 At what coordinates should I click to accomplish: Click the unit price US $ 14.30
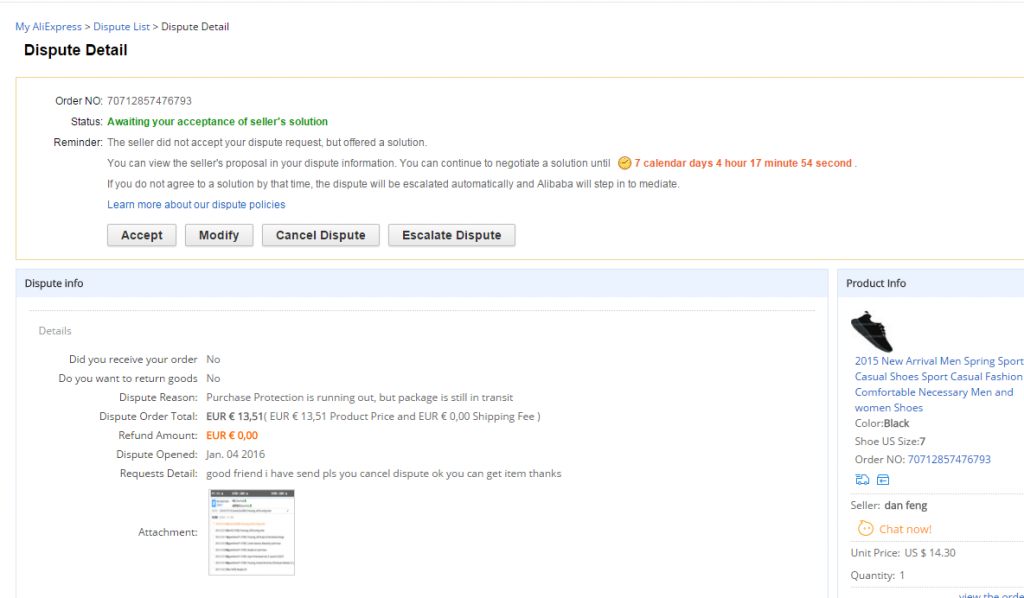pos(930,553)
